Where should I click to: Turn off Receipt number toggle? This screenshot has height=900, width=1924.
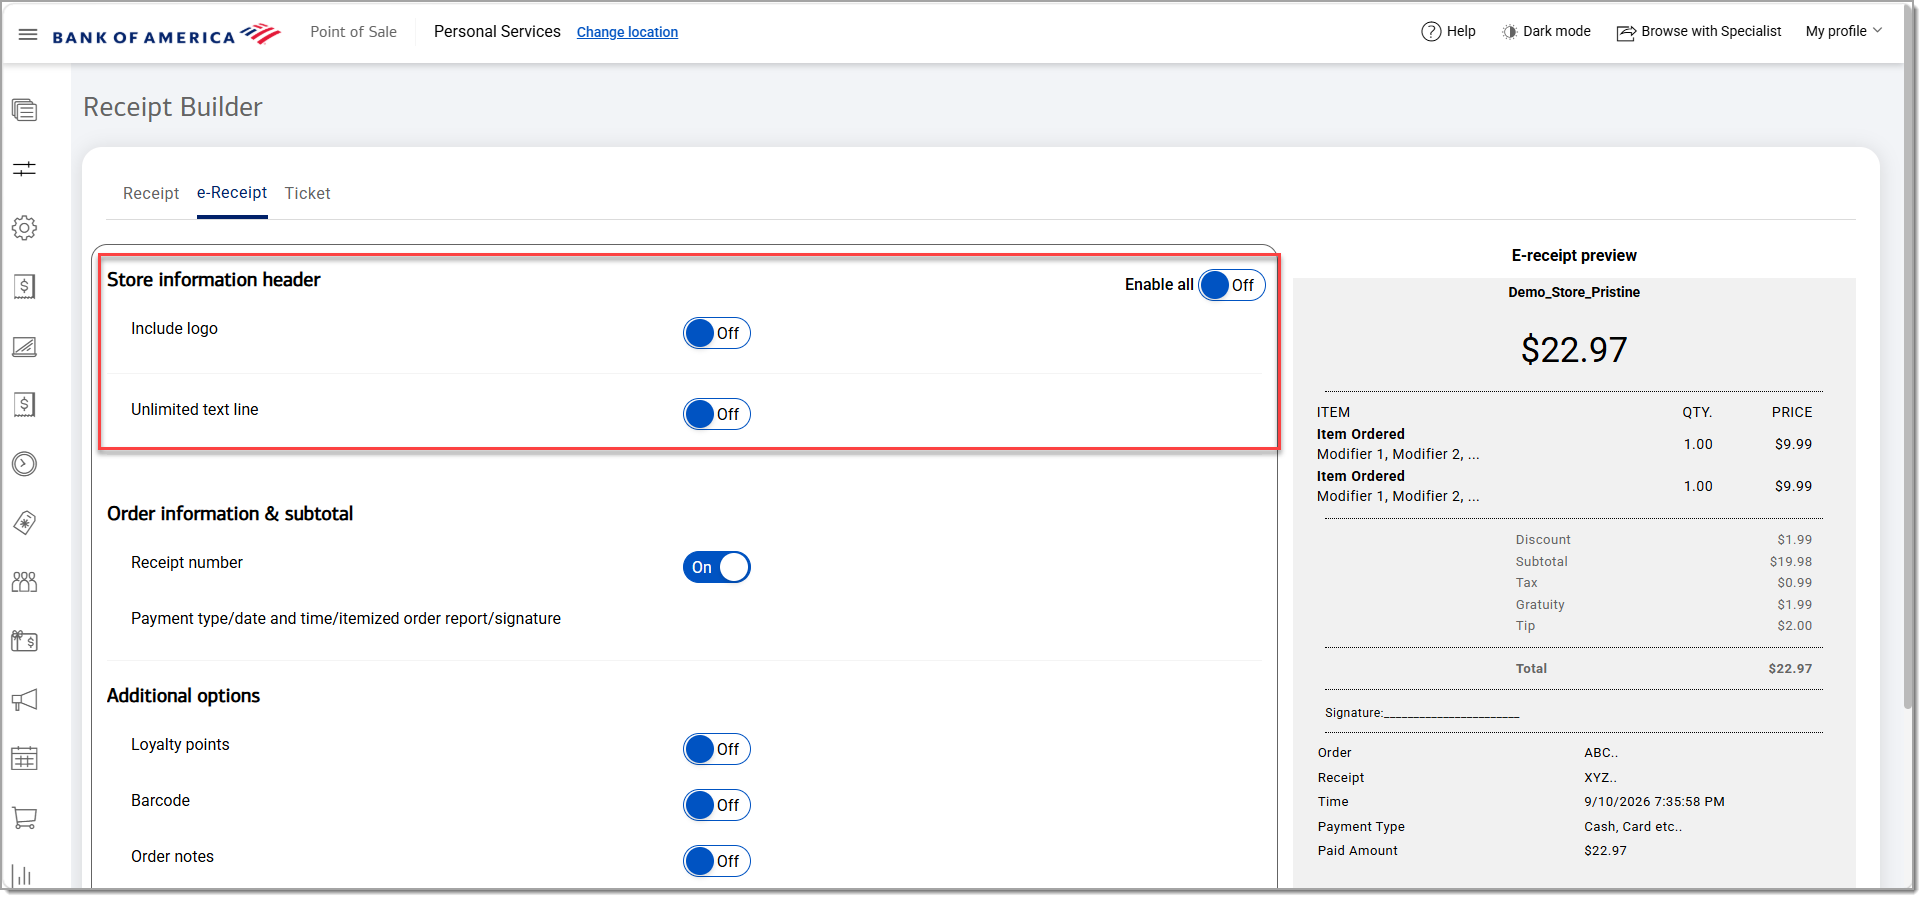click(717, 567)
